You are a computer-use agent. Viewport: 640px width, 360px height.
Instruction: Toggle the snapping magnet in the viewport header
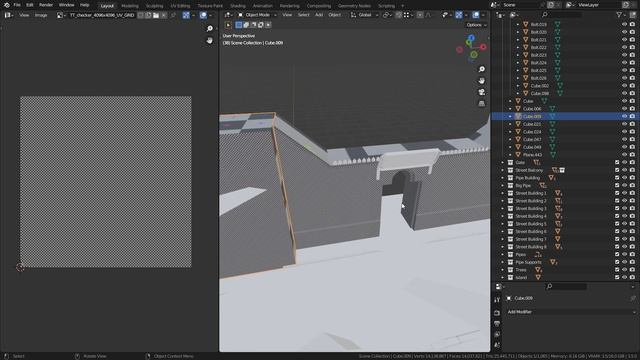[x=399, y=15]
